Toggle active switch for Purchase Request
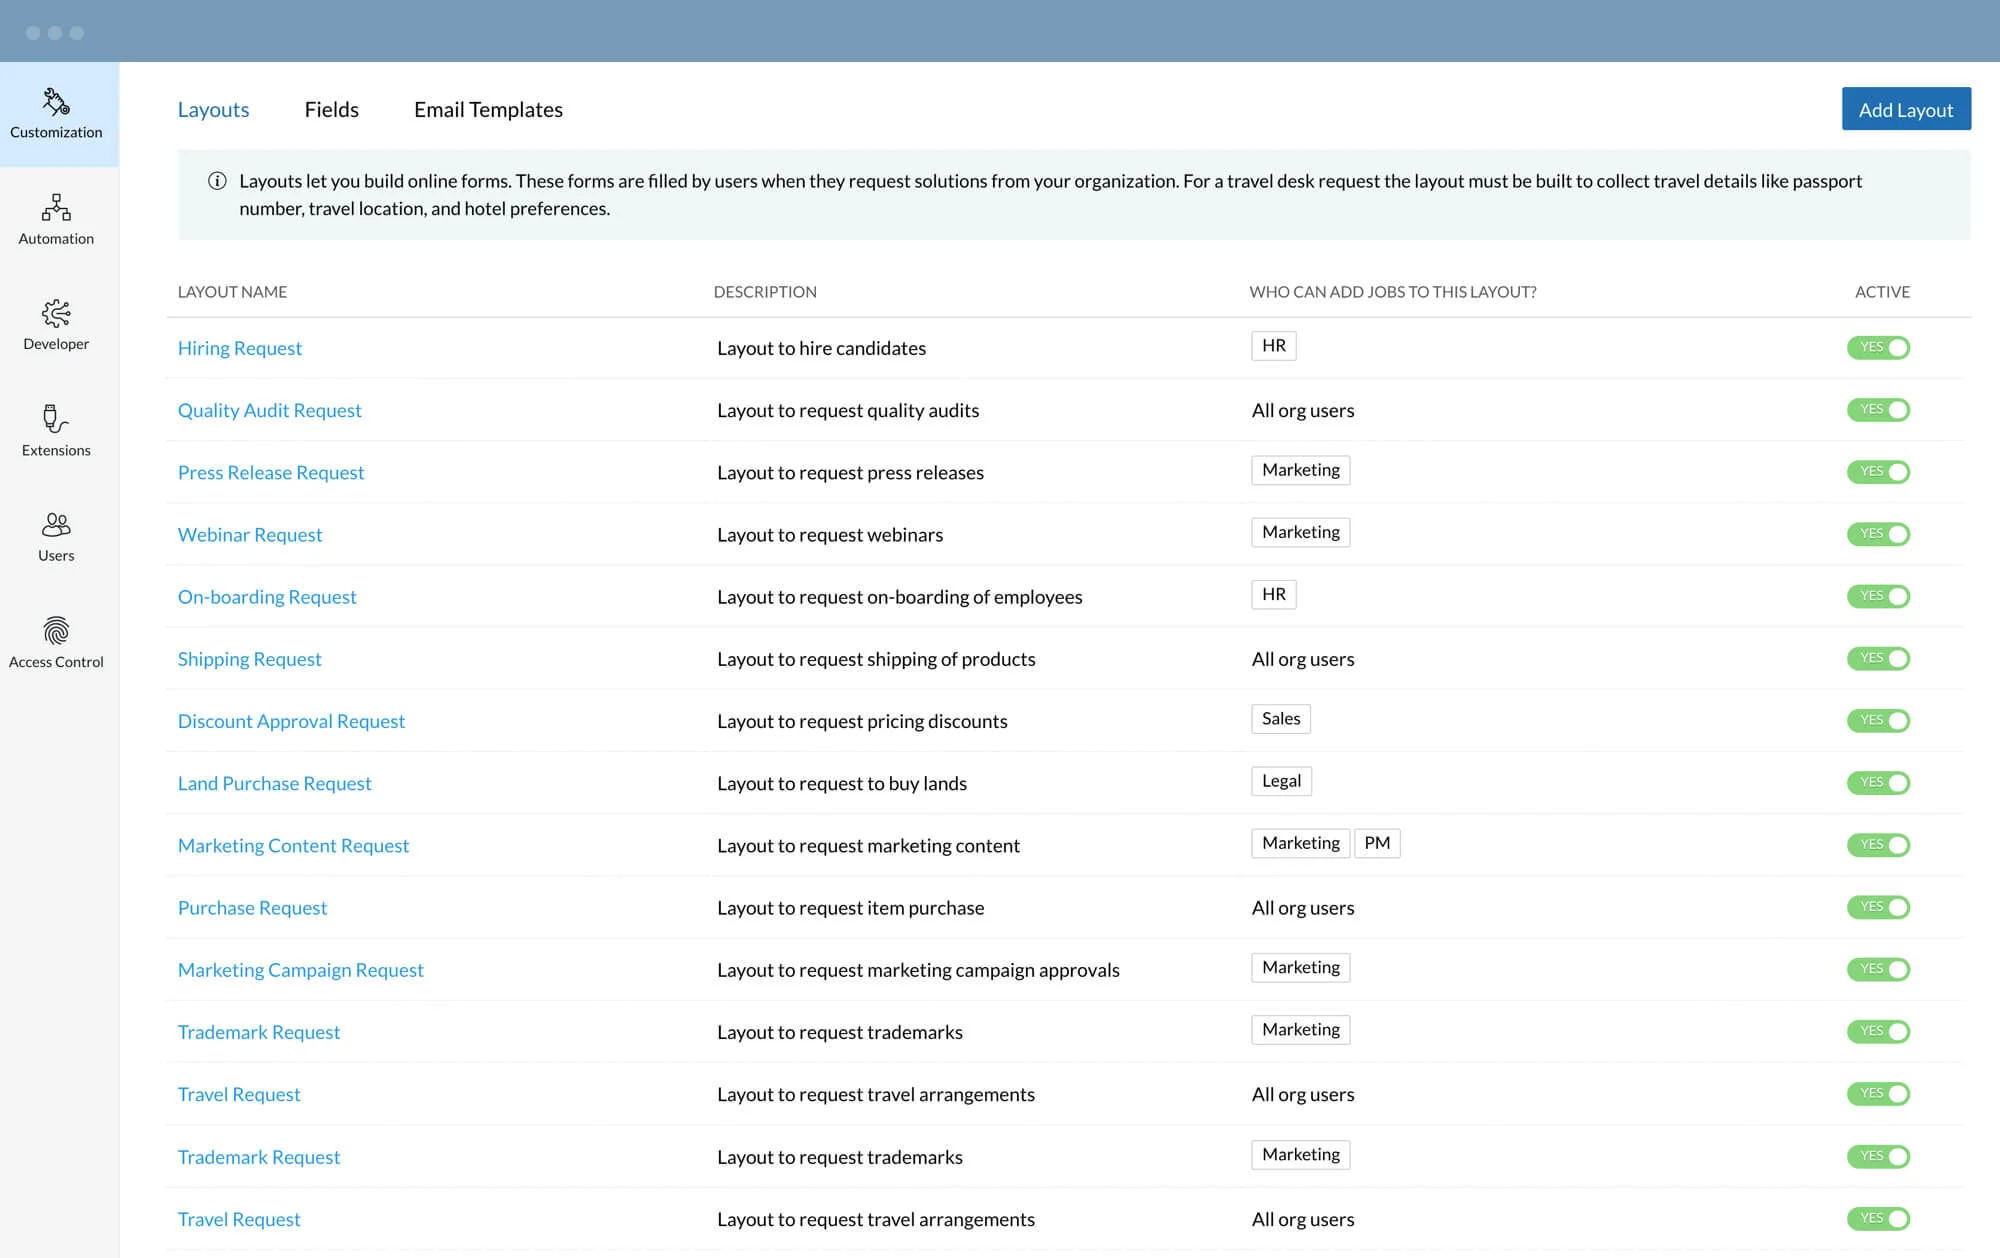The height and width of the screenshot is (1258, 2000). point(1878,907)
